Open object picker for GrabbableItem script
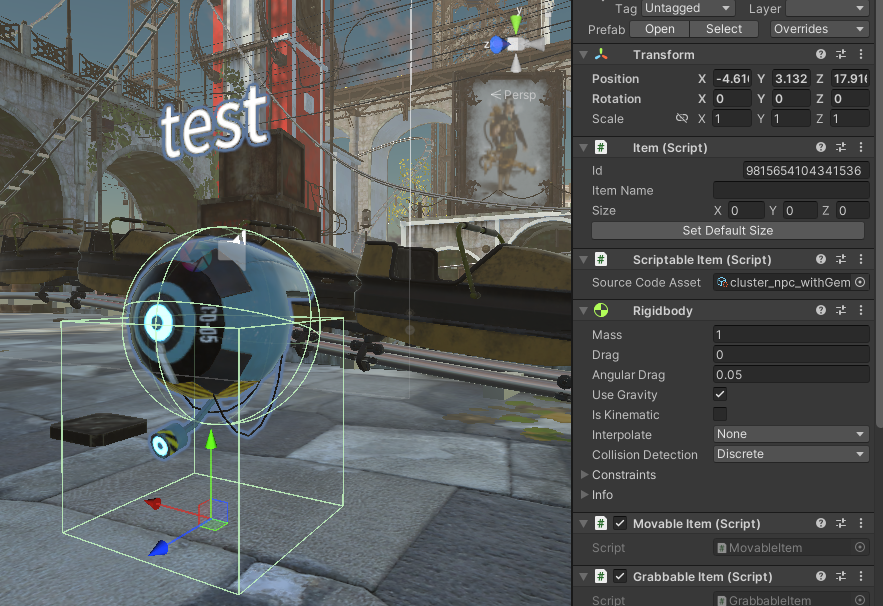This screenshot has width=883, height=606. point(860,600)
